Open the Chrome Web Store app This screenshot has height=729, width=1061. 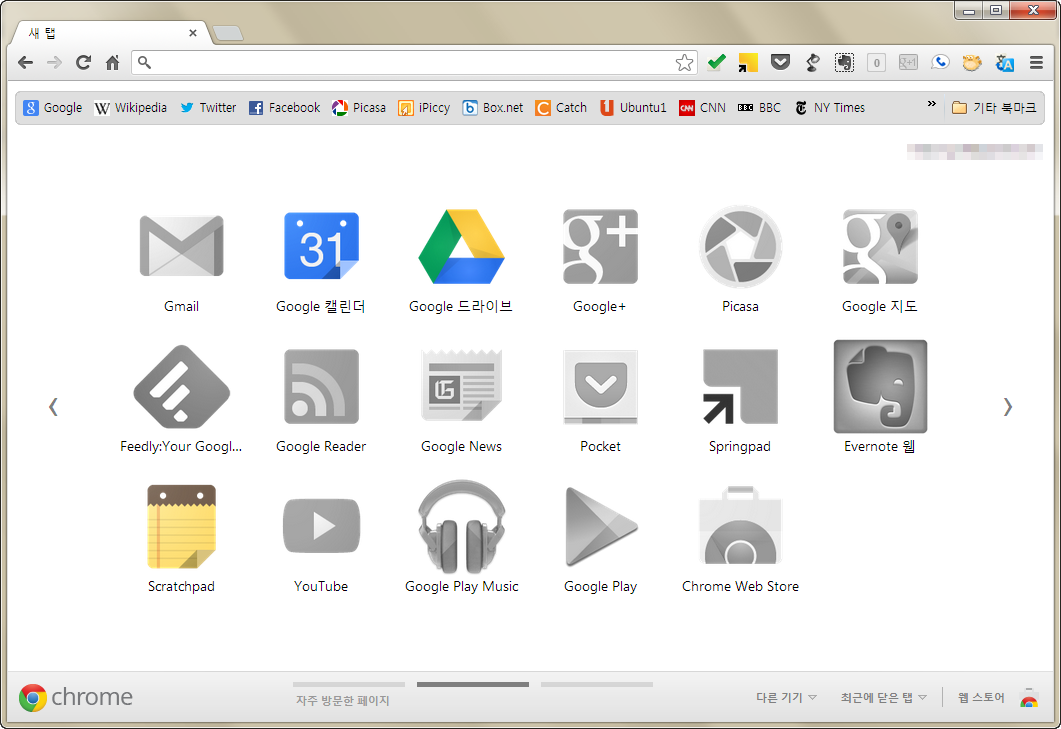(740, 525)
